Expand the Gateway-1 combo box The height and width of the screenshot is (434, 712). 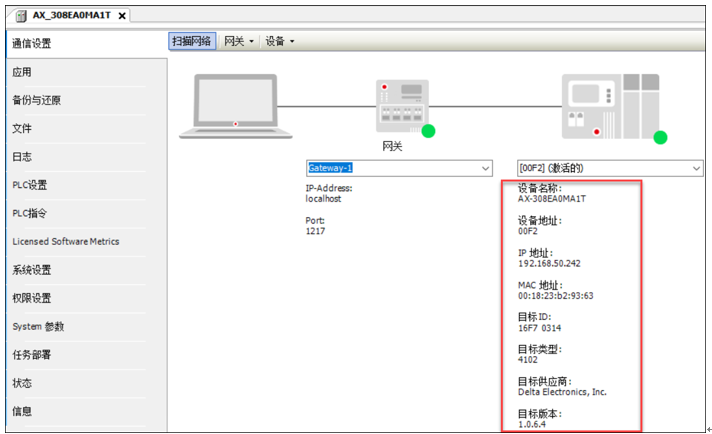(x=486, y=168)
